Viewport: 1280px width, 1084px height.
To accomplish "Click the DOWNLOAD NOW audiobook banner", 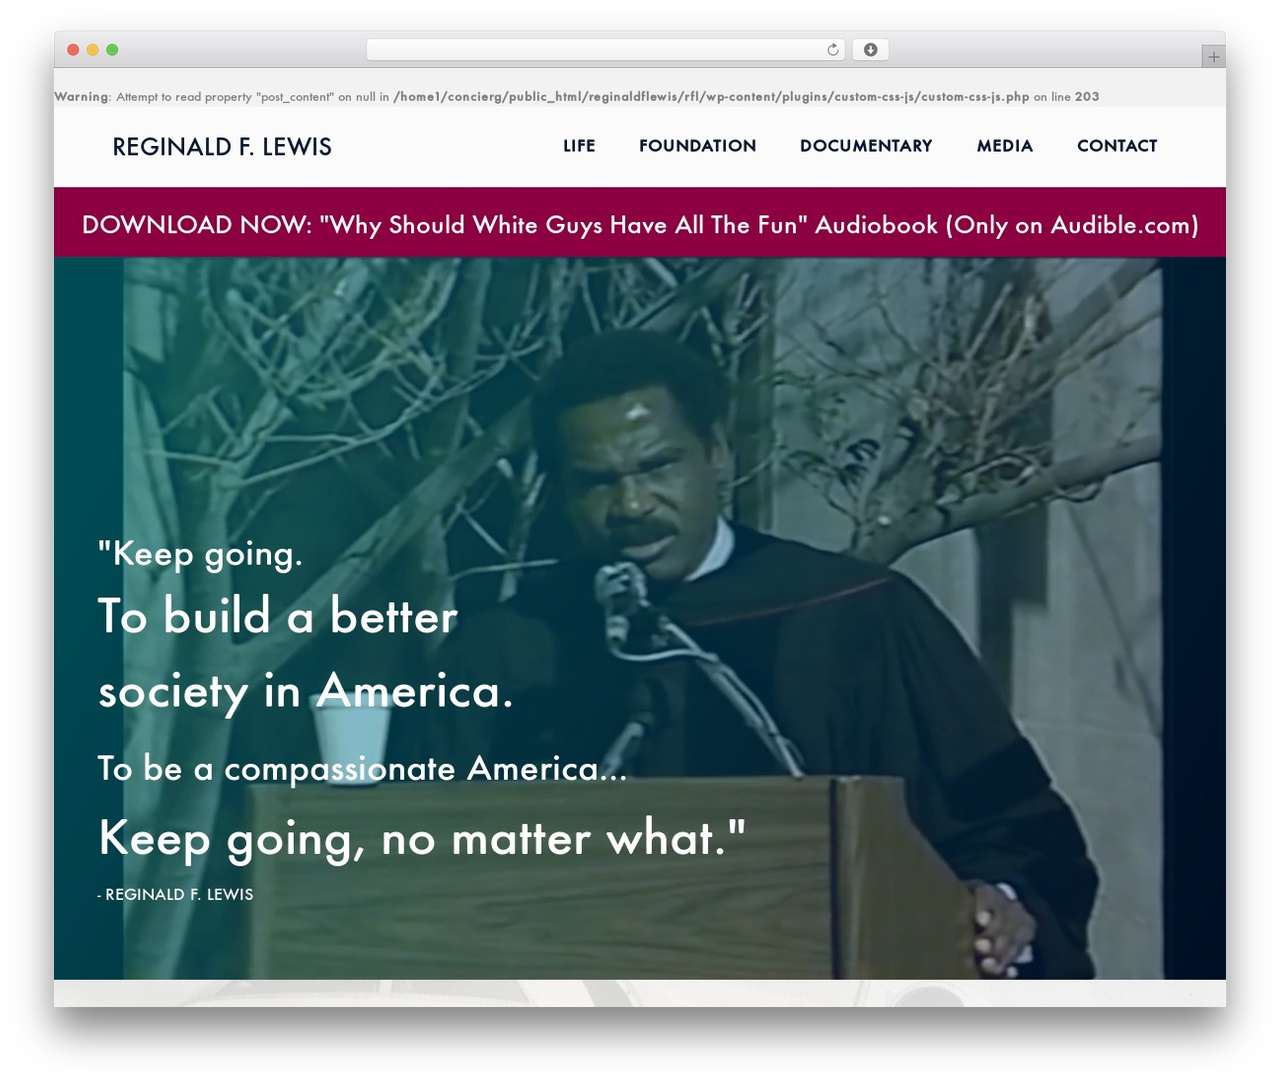I will [x=640, y=223].
